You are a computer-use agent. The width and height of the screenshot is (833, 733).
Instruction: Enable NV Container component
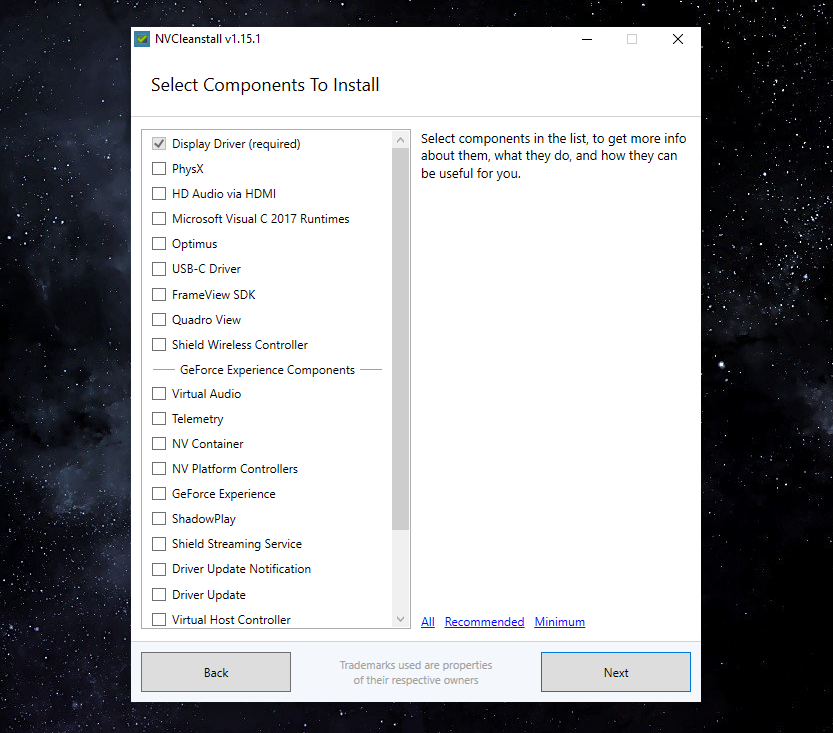(159, 444)
